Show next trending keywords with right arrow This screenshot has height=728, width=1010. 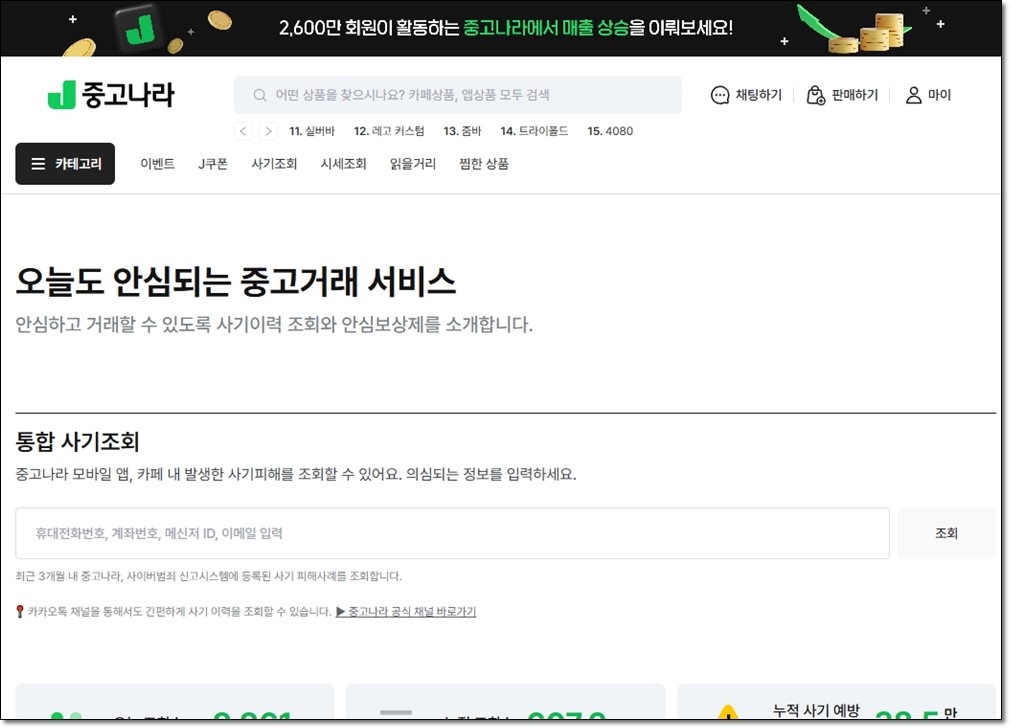click(268, 131)
